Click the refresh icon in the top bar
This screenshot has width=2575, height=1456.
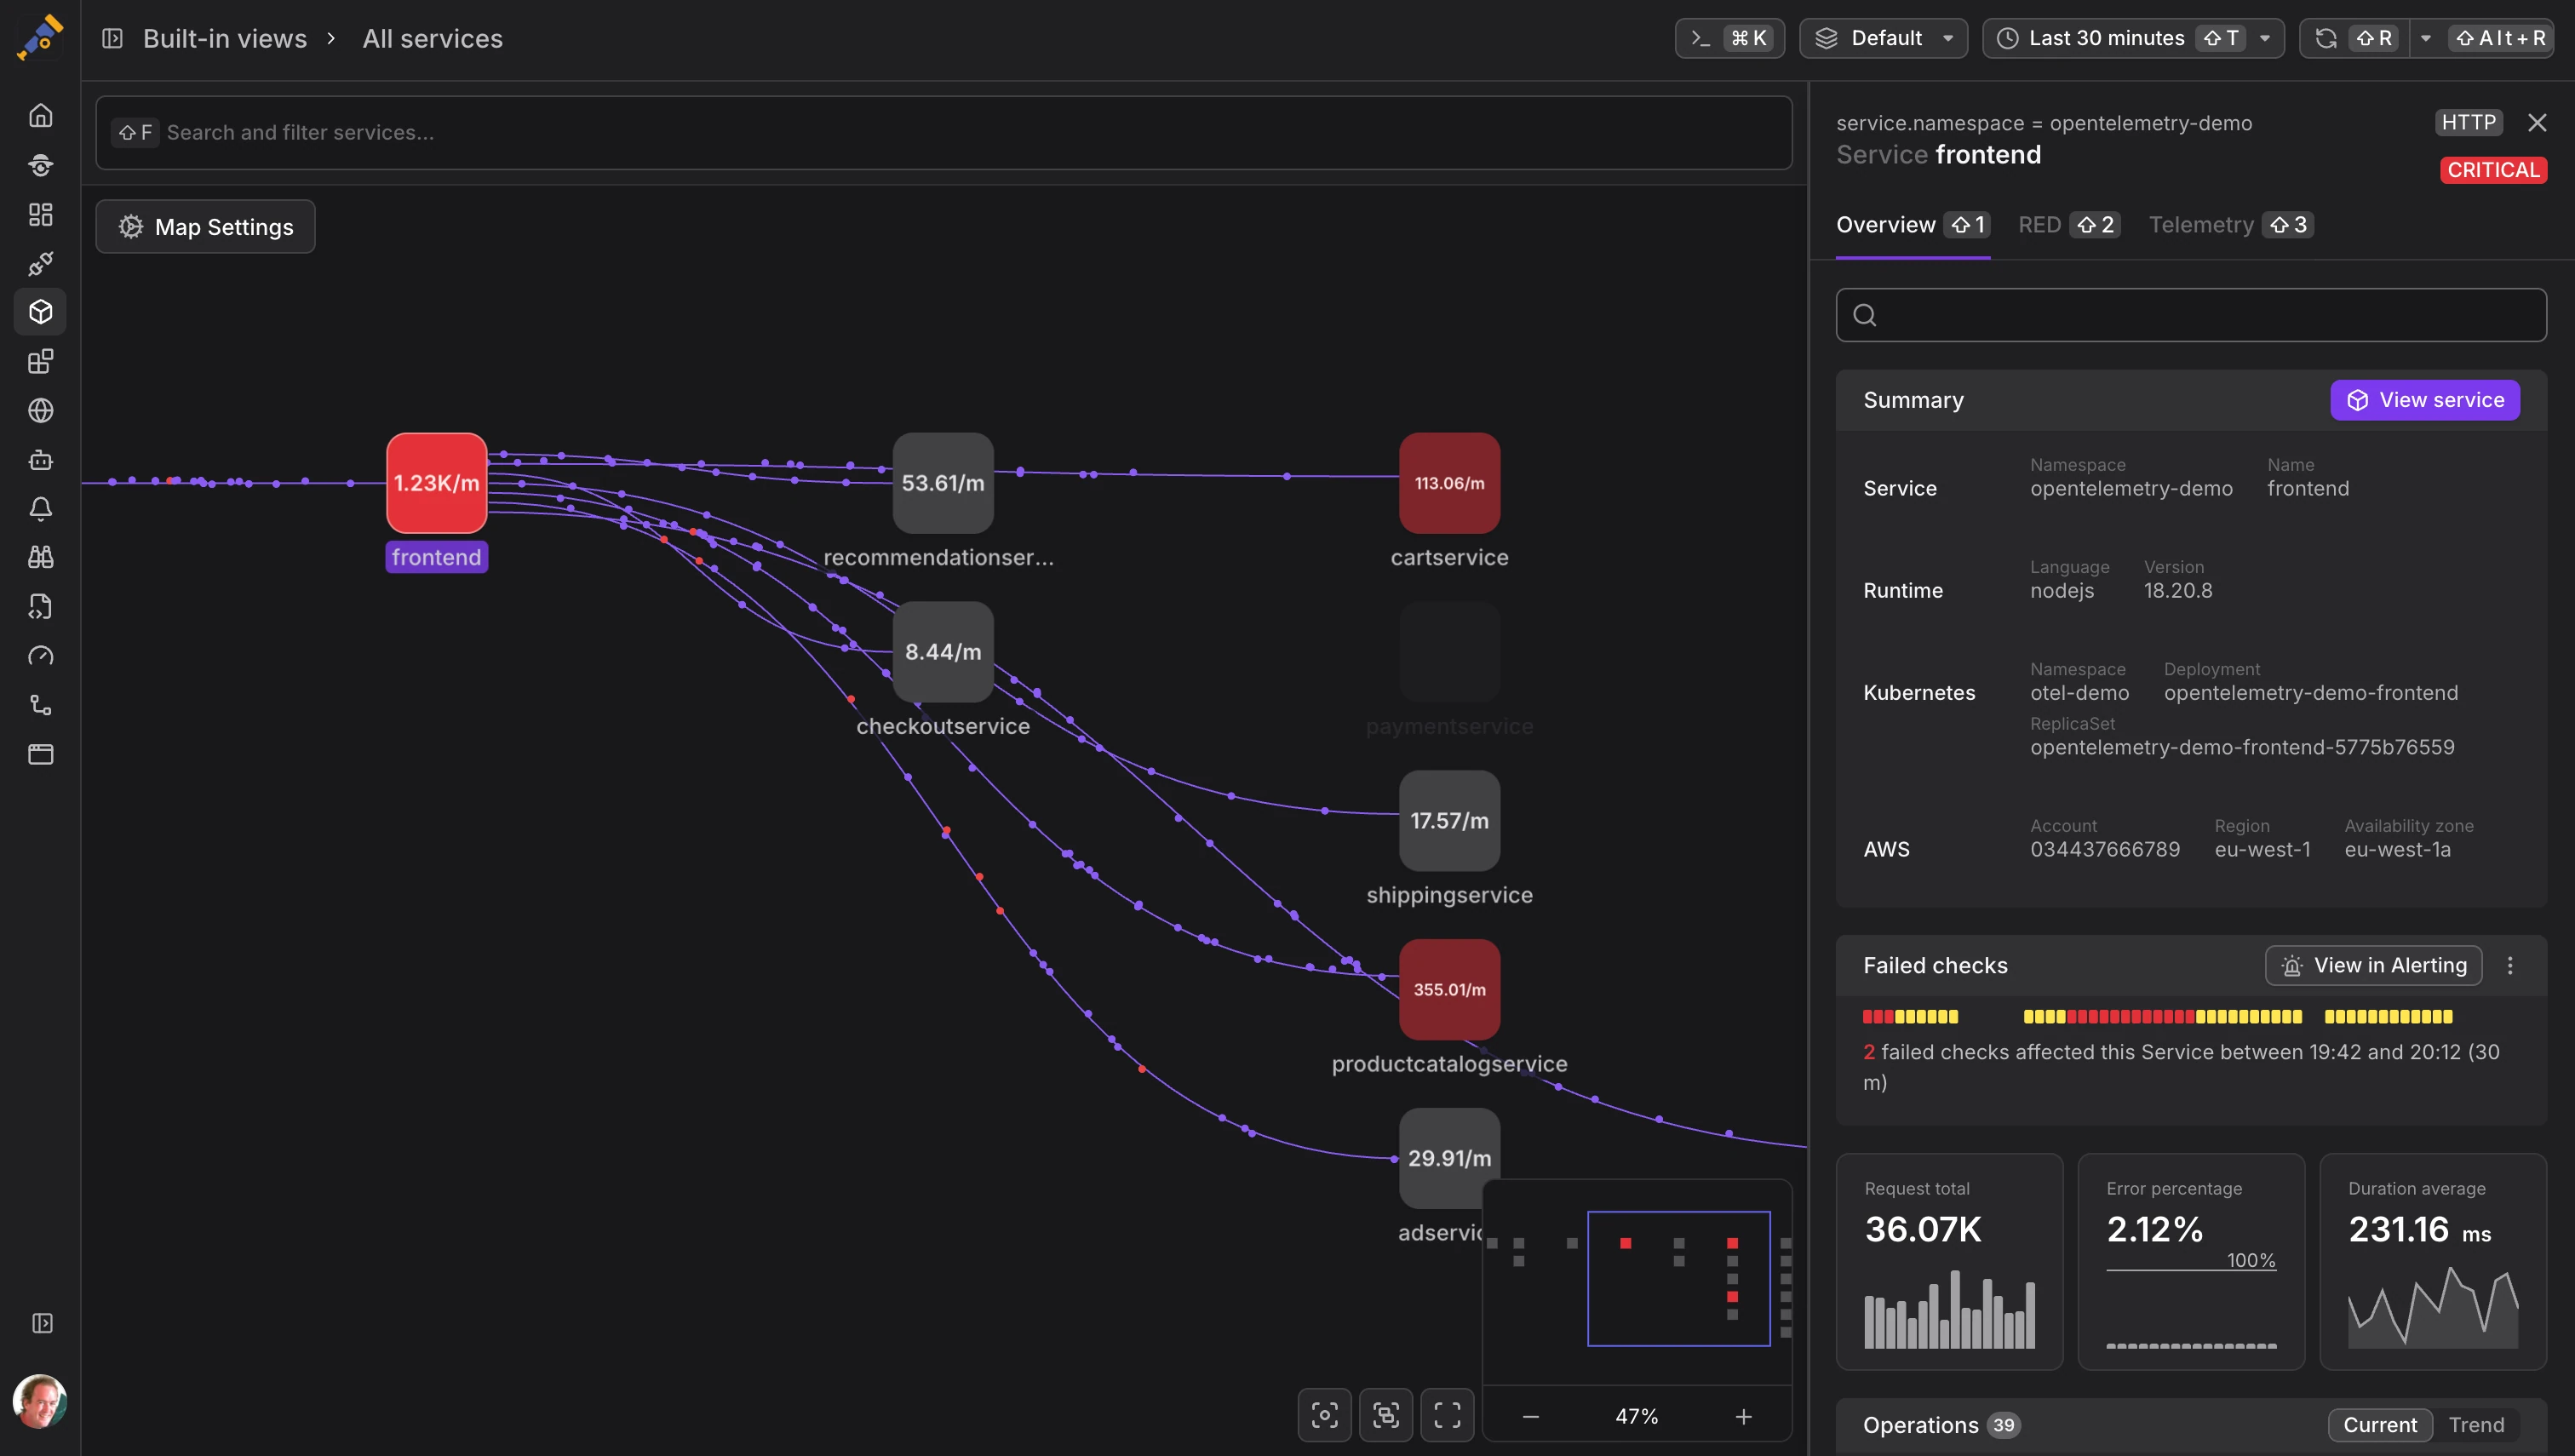[2326, 38]
